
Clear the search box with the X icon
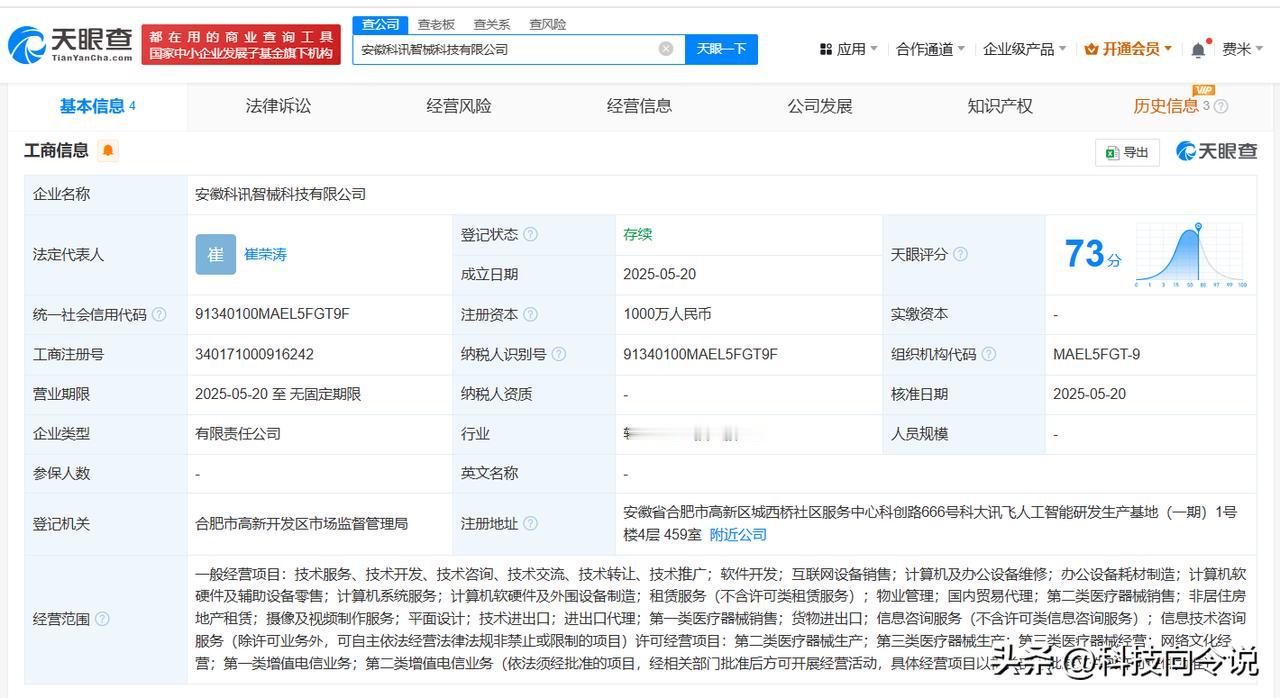666,49
